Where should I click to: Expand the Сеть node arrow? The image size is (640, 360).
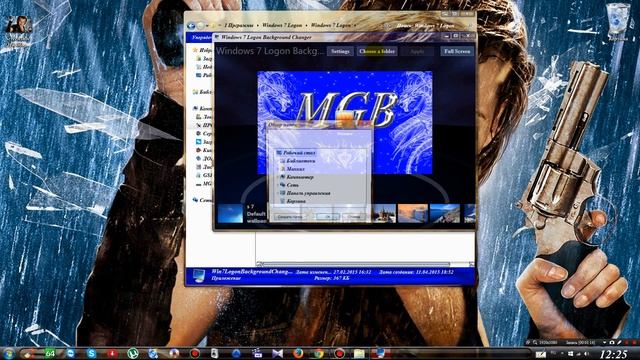coord(278,185)
